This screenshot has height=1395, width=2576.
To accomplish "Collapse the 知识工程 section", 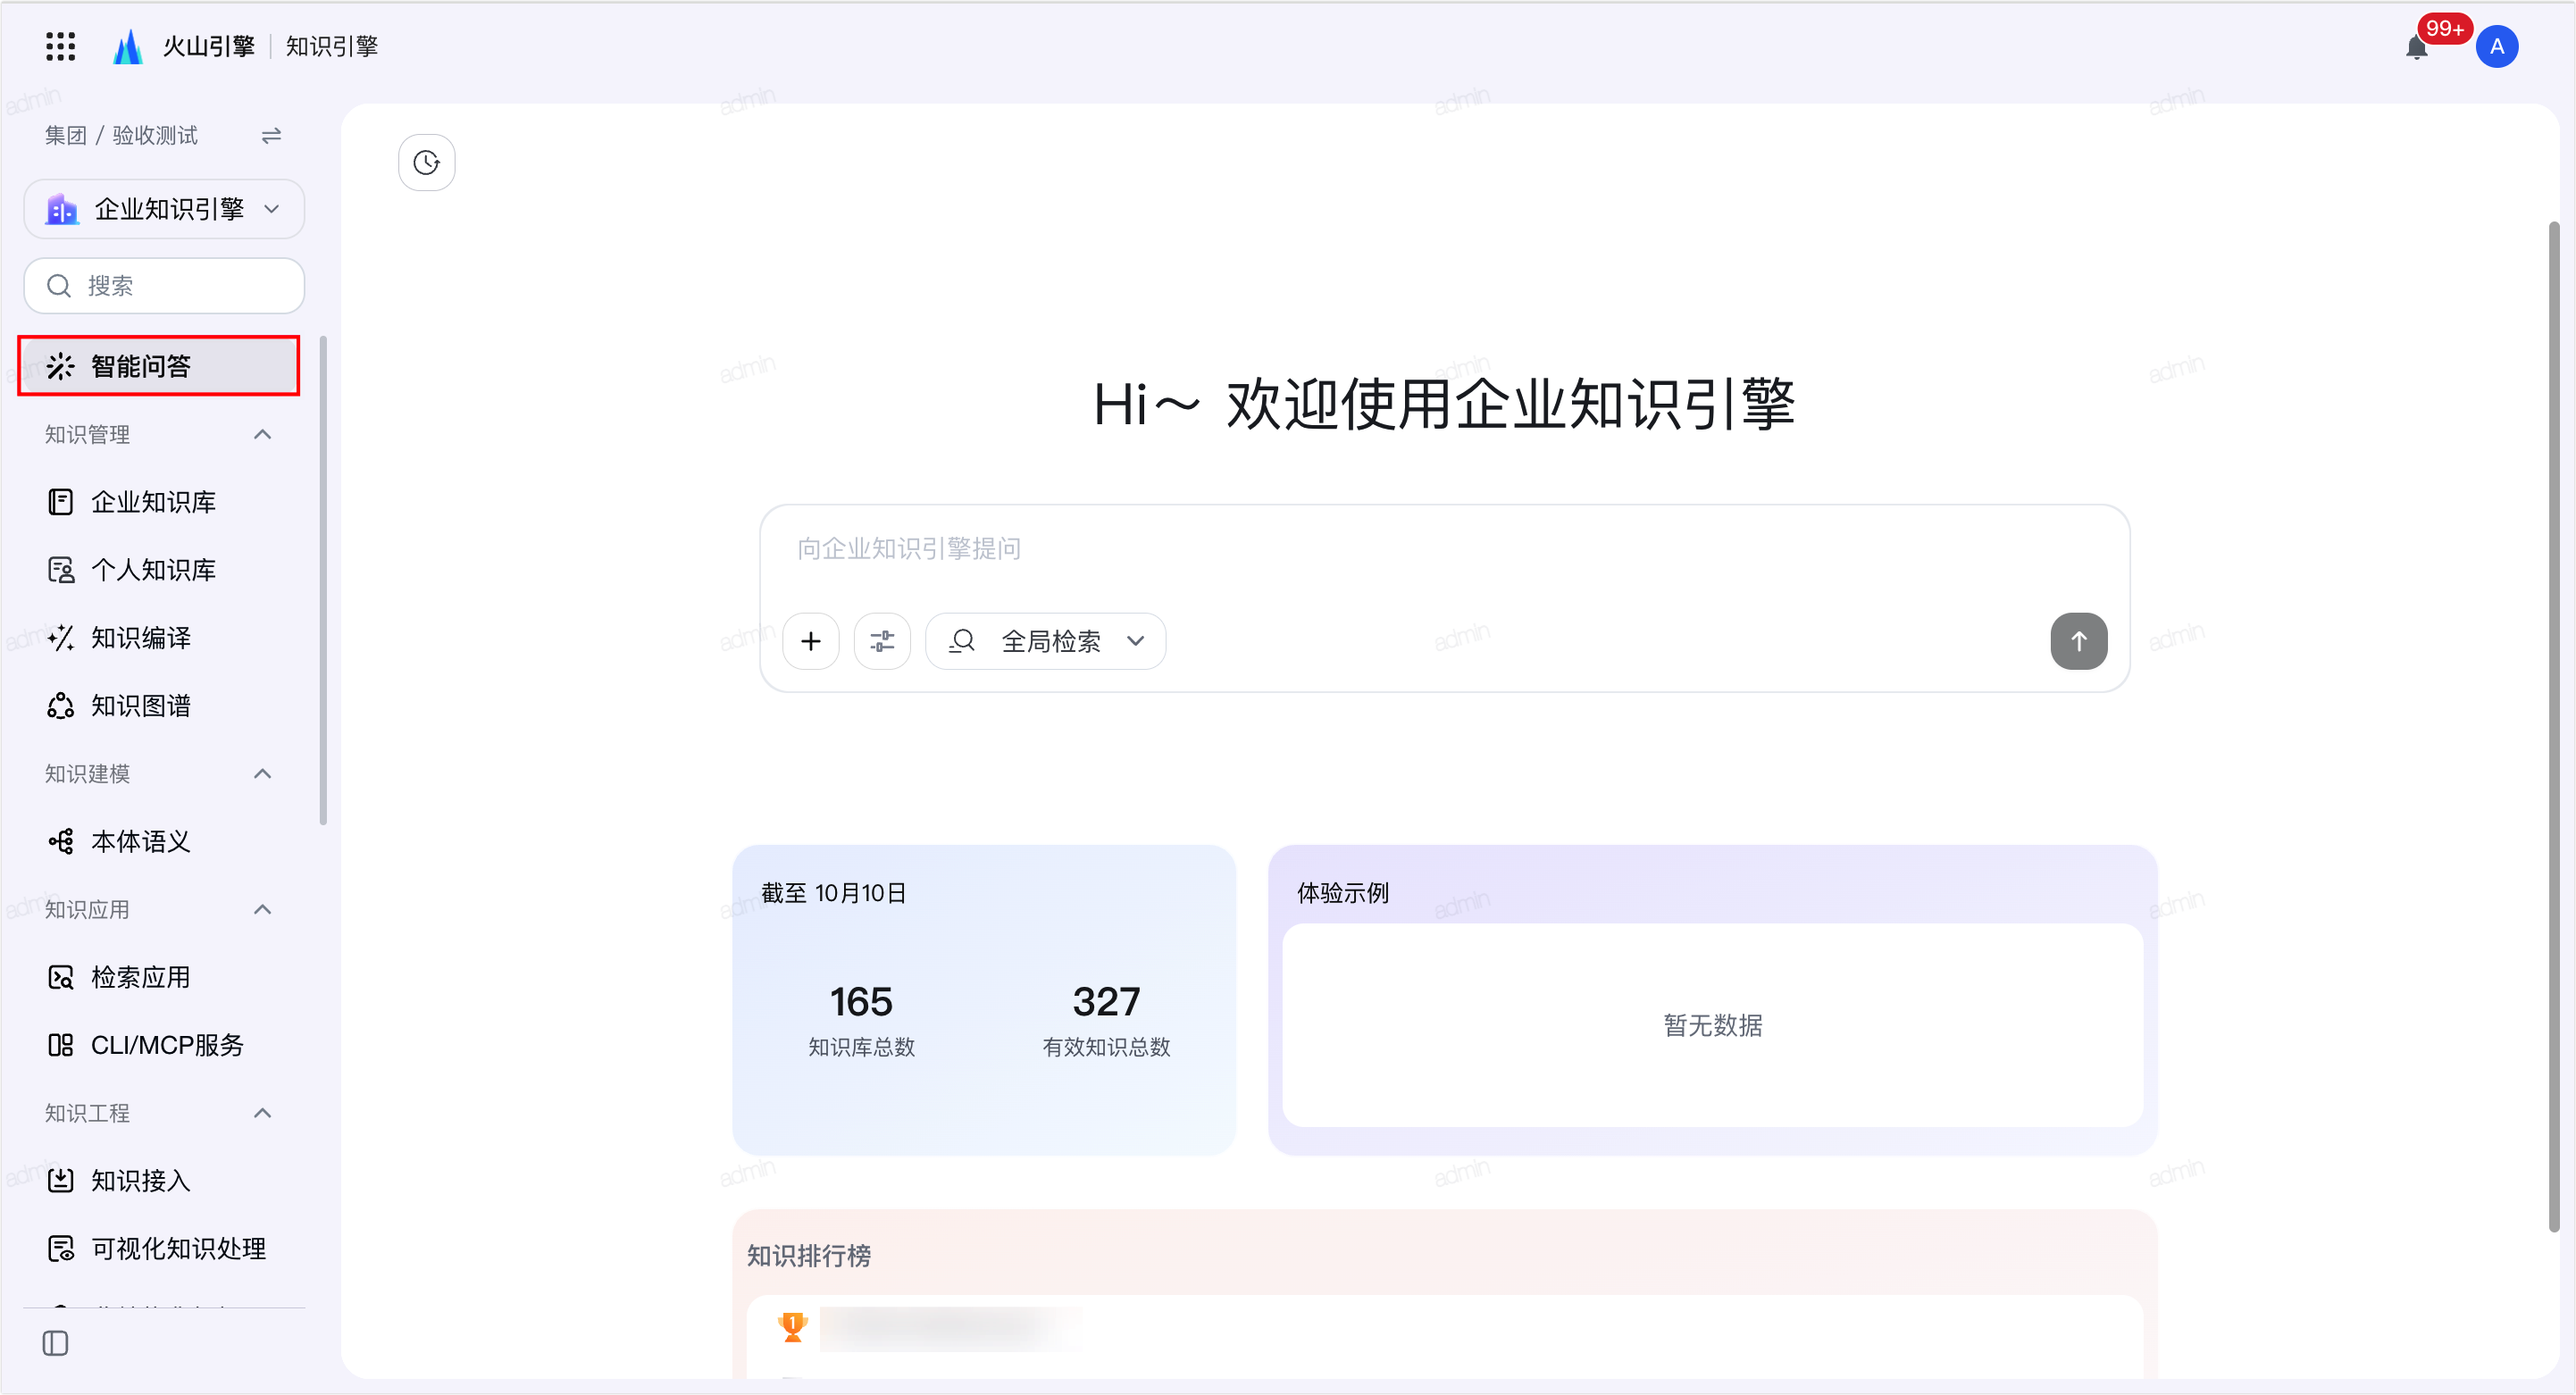I will pyautogui.click(x=262, y=1113).
